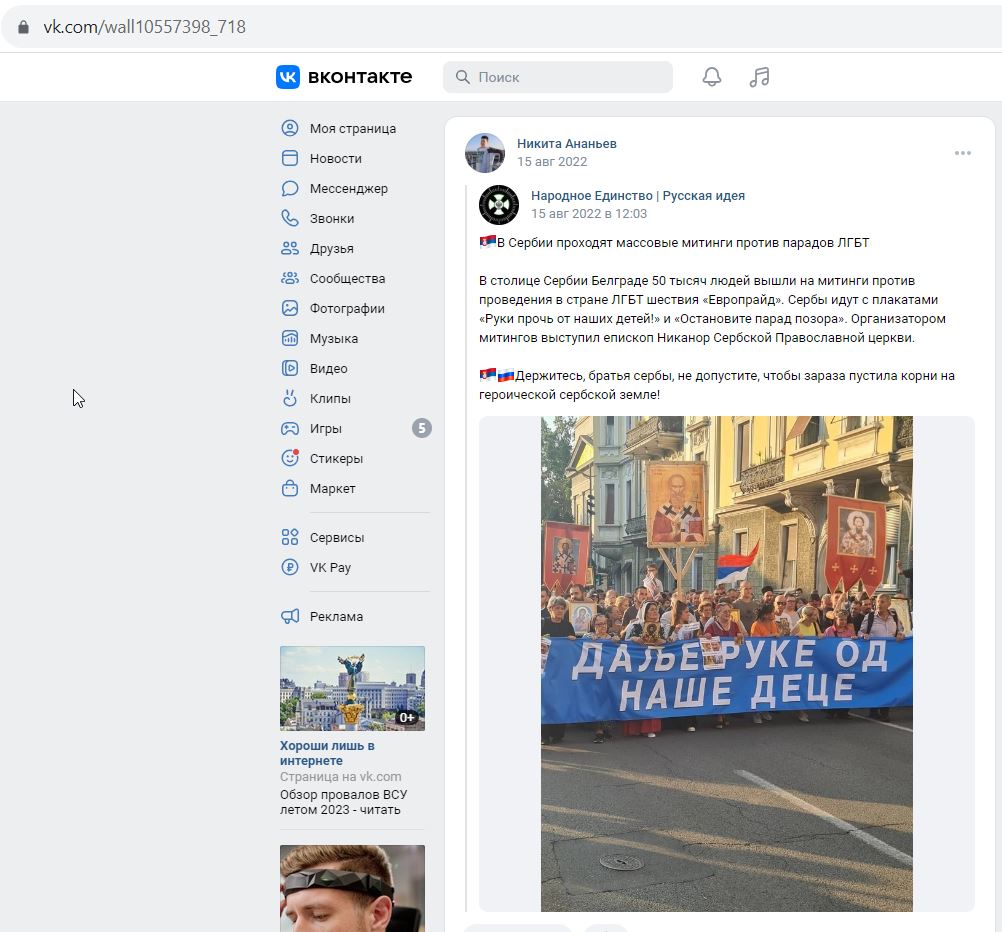Click the Клипы hand icon
Viewport: 1002px width, 932px height.
[290, 398]
